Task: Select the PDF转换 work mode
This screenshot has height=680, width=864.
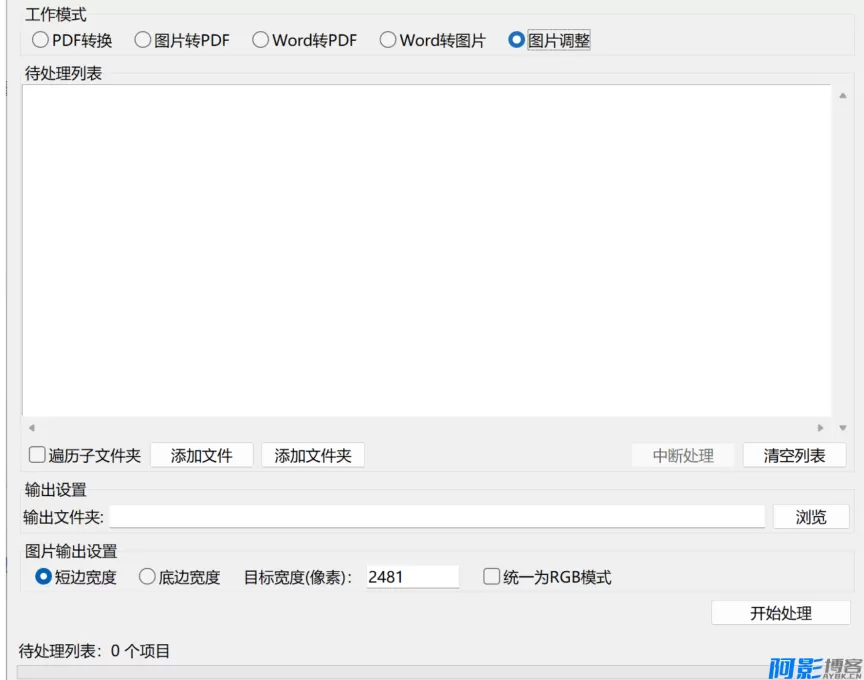Action: (40, 40)
